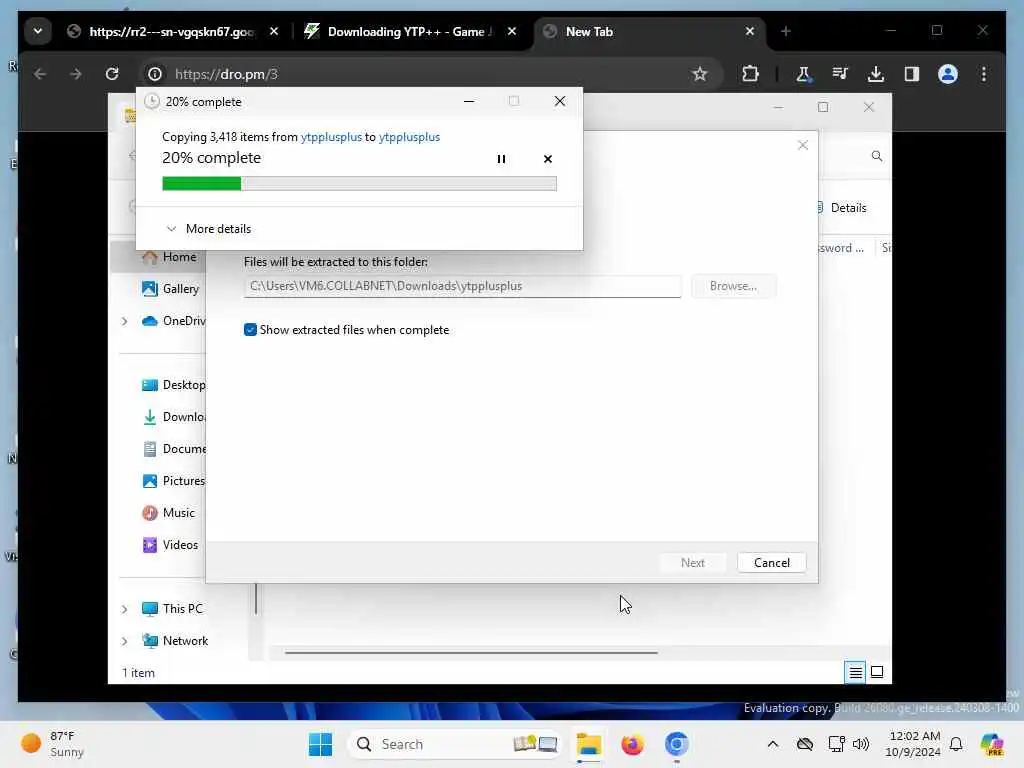Switch to details list view icon

tap(856, 672)
